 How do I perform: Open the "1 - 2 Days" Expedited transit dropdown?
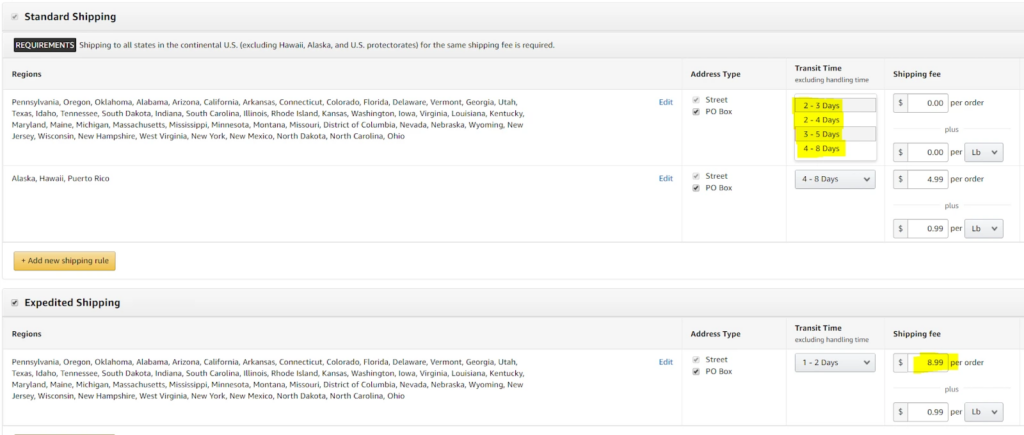tap(835, 362)
